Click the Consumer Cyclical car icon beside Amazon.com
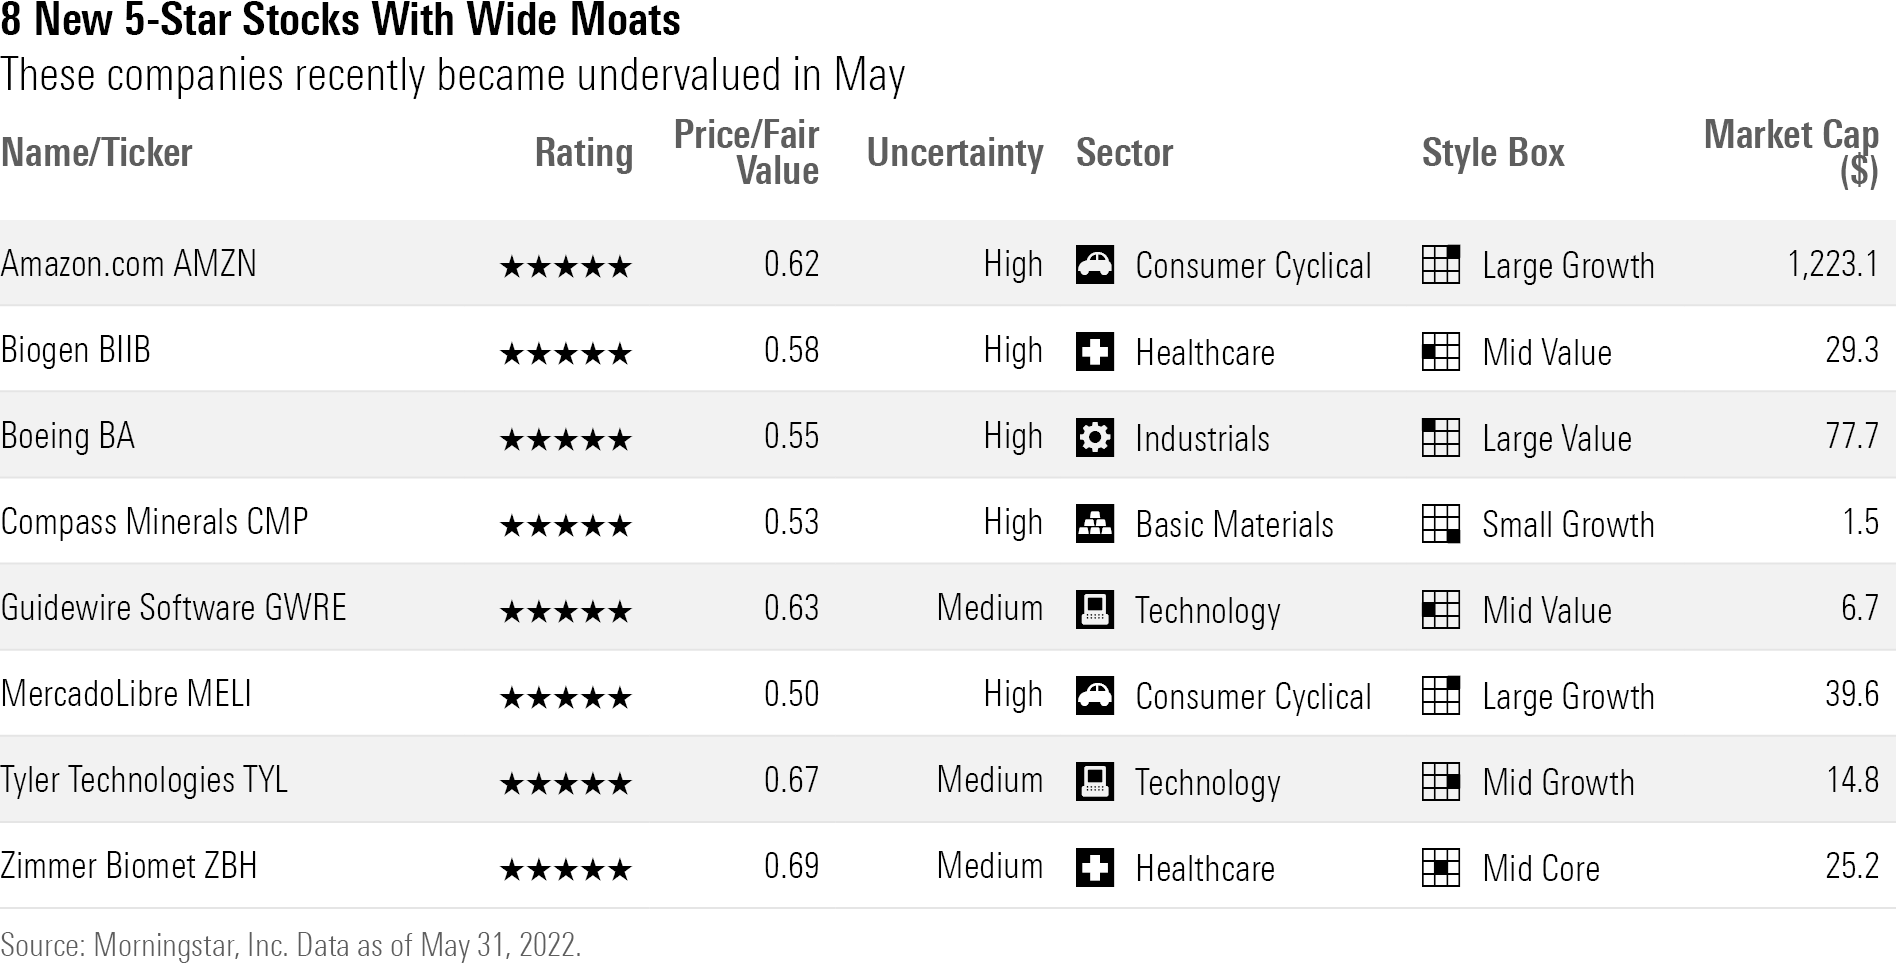Viewport: 1896px width, 968px height. coord(1094,265)
